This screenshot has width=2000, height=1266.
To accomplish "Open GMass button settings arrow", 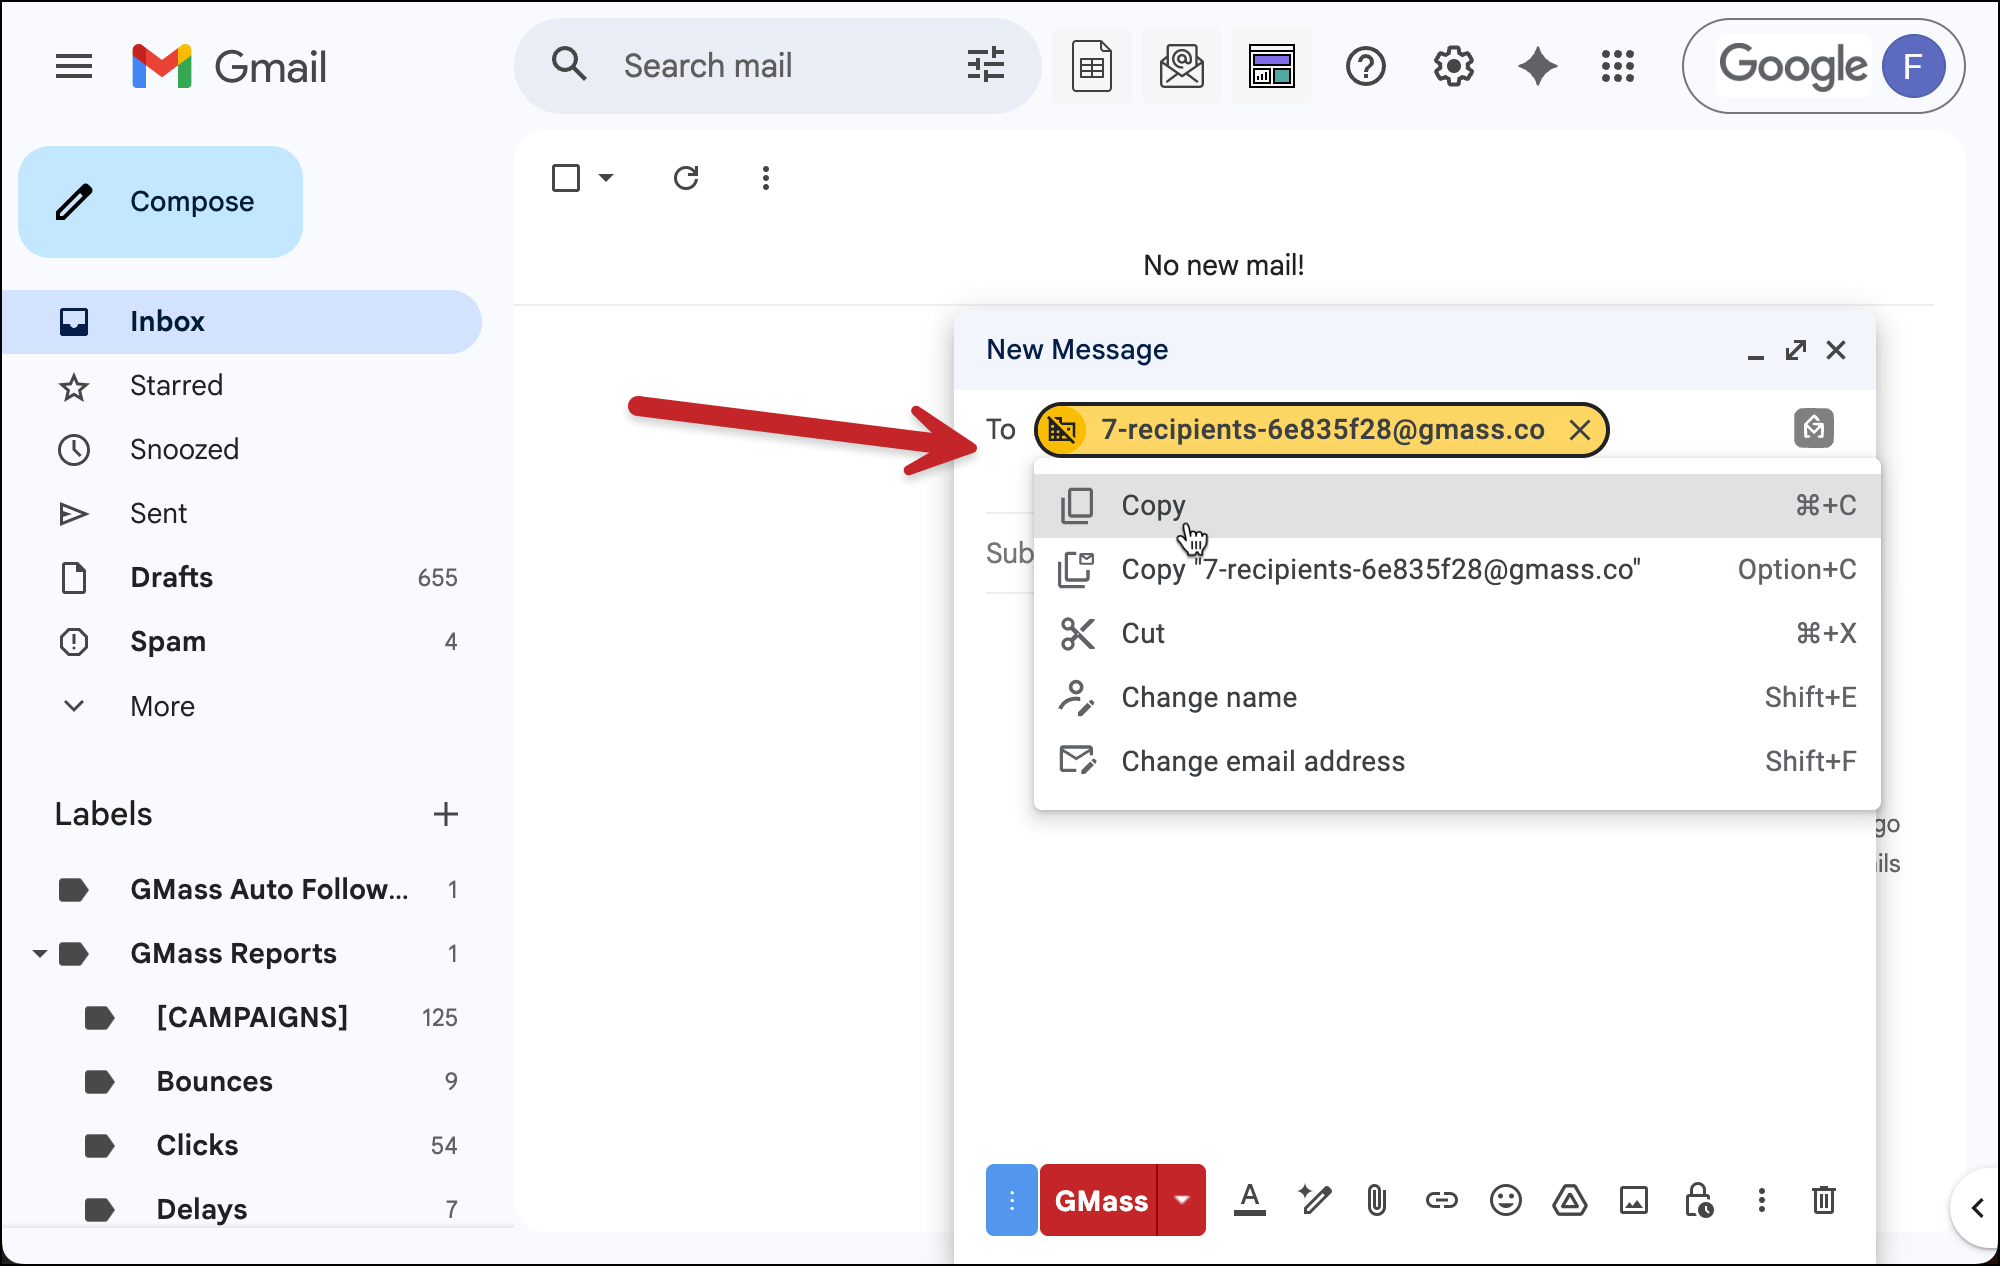I will (1182, 1200).
